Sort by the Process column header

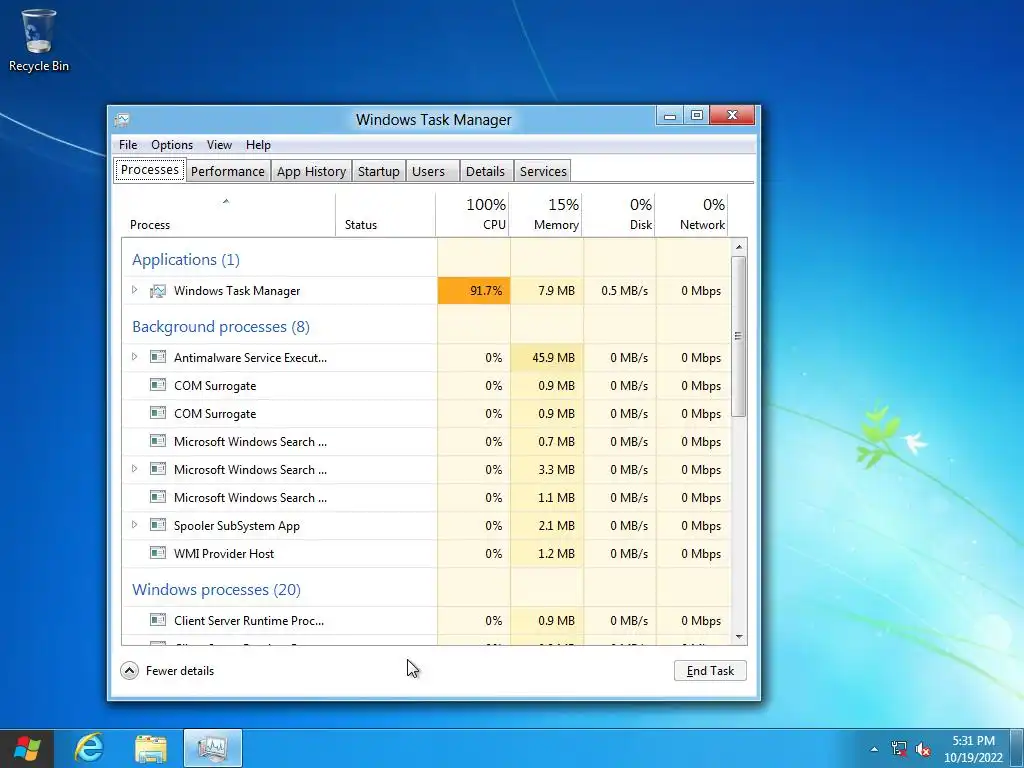(229, 215)
